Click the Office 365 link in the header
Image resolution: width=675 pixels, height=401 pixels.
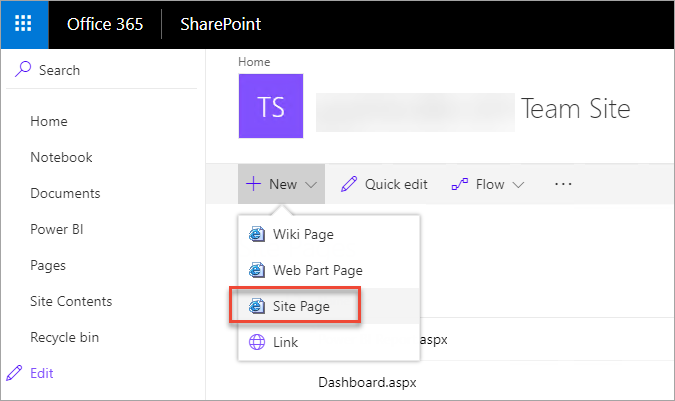(105, 24)
